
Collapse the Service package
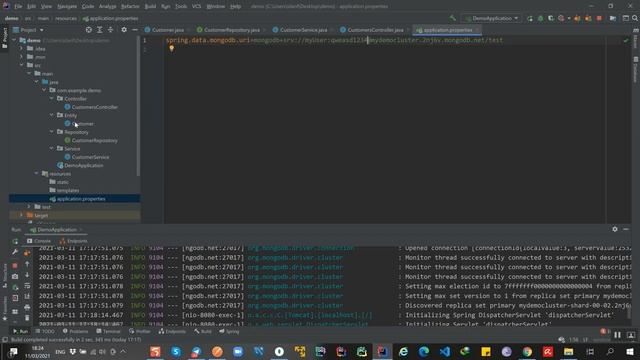pyautogui.click(x=52, y=149)
